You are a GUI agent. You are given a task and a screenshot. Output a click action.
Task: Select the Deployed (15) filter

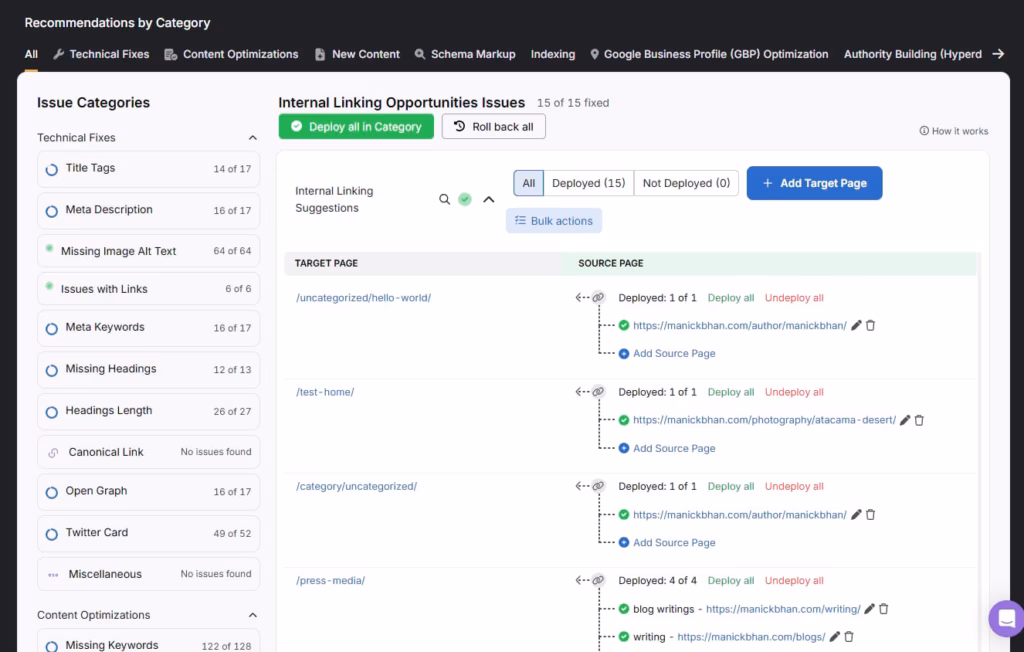click(x=588, y=183)
